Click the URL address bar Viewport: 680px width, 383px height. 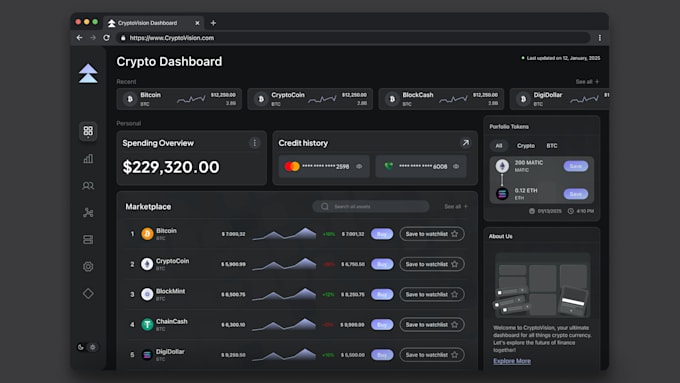point(353,38)
